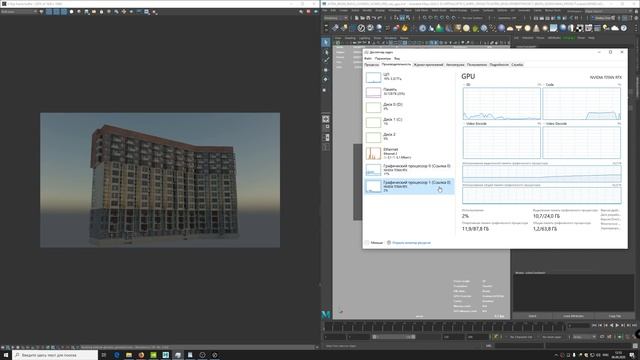Click Select button in Maya Attribute Editor
This screenshot has height=360, width=640.
point(532,316)
